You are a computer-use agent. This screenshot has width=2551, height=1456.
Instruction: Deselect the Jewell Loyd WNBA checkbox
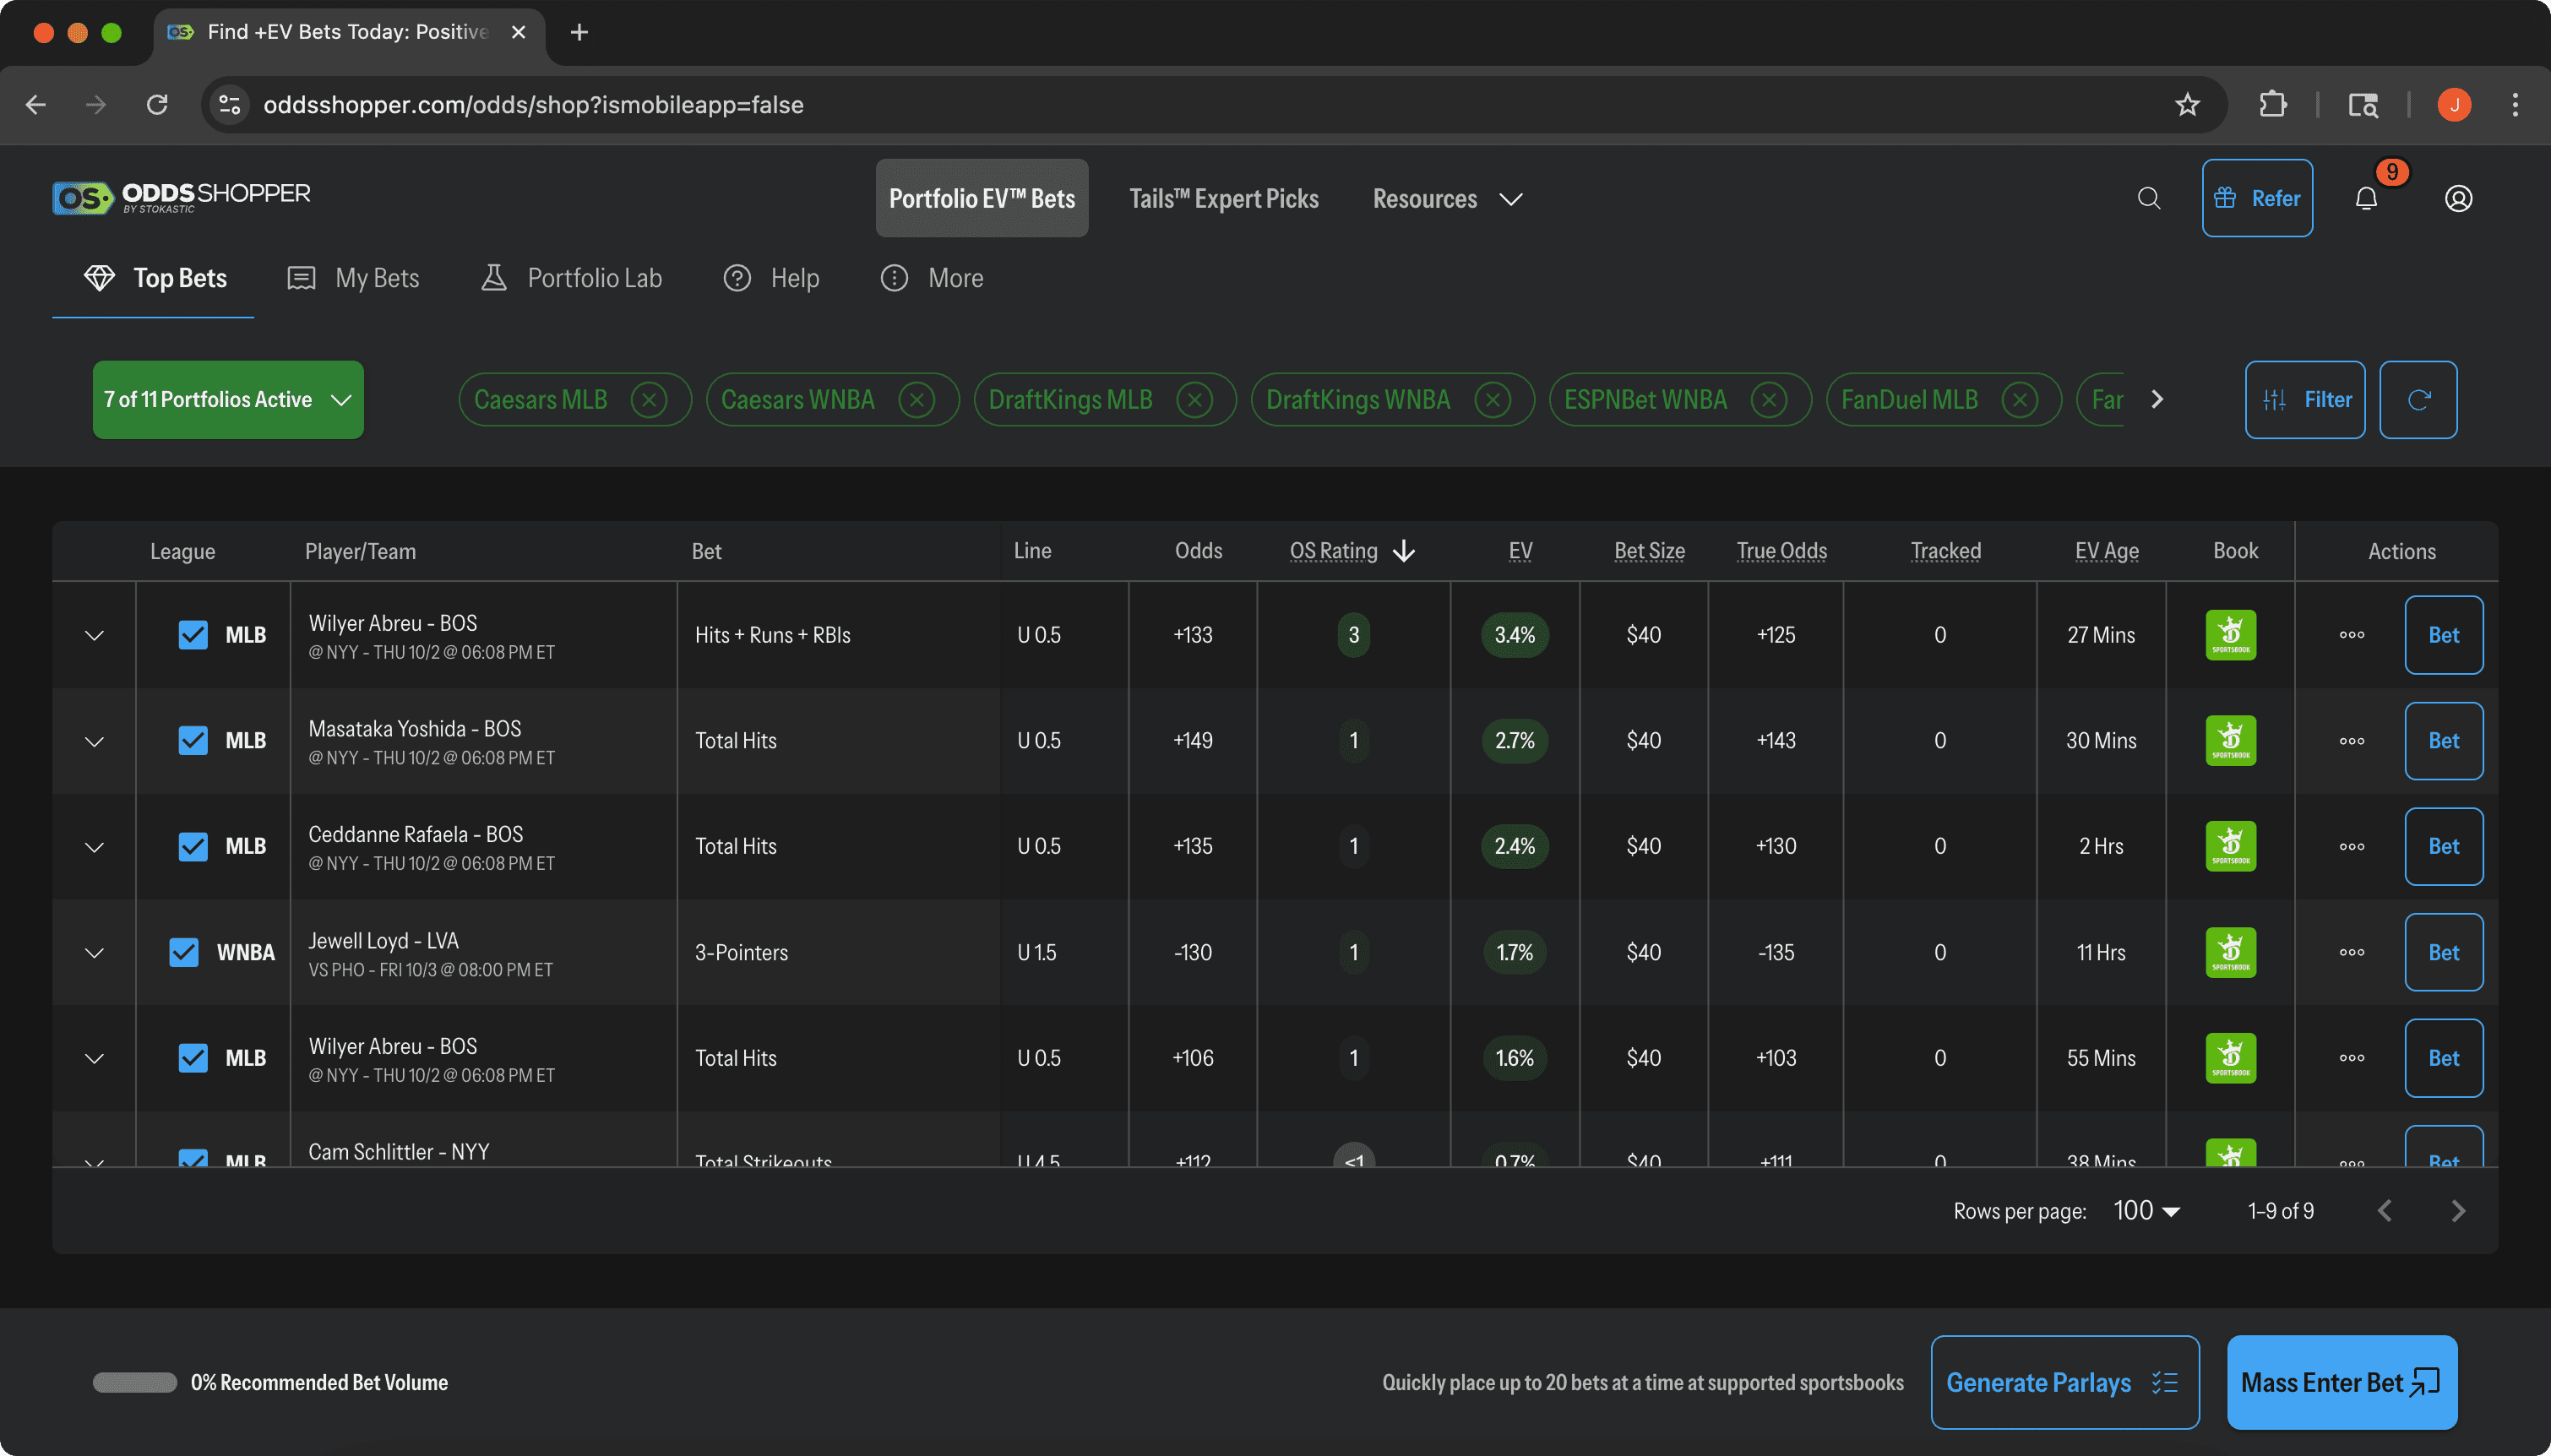(x=183, y=952)
